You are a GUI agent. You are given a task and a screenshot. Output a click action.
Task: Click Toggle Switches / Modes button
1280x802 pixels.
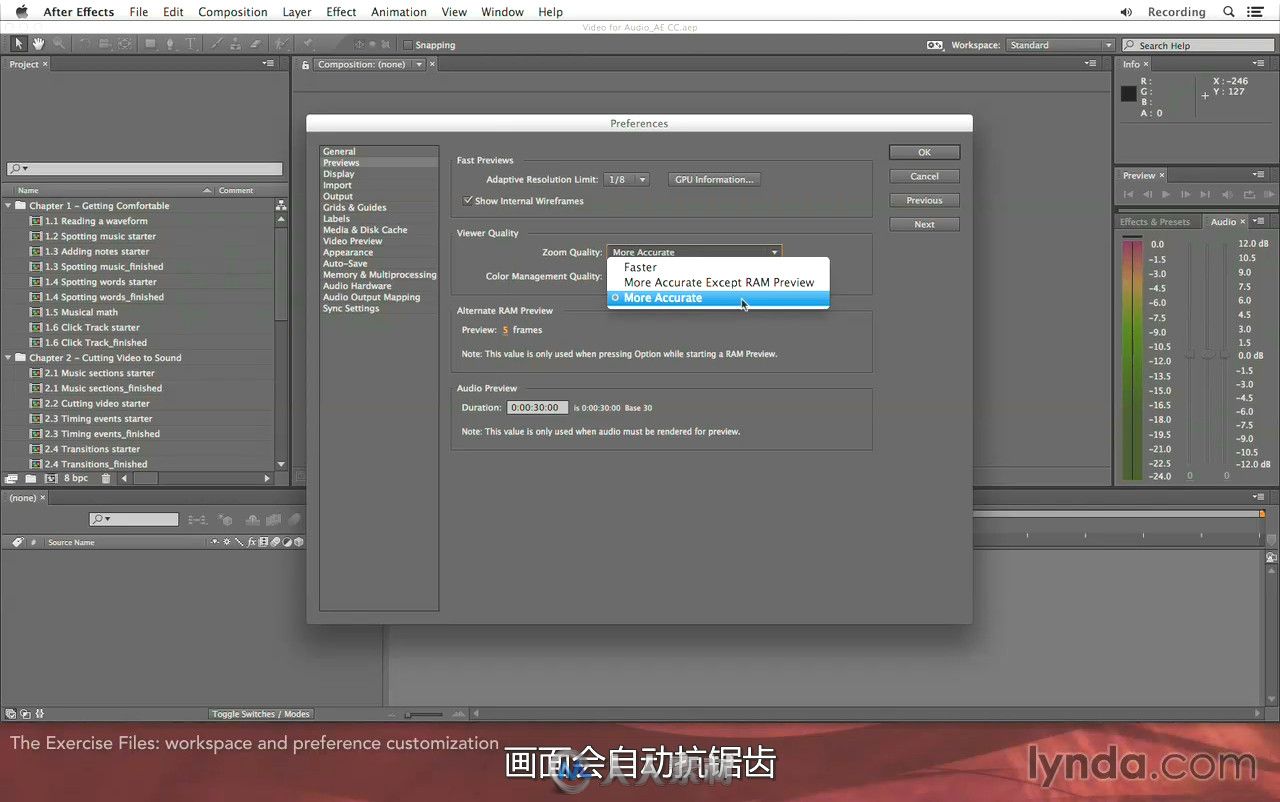261,714
